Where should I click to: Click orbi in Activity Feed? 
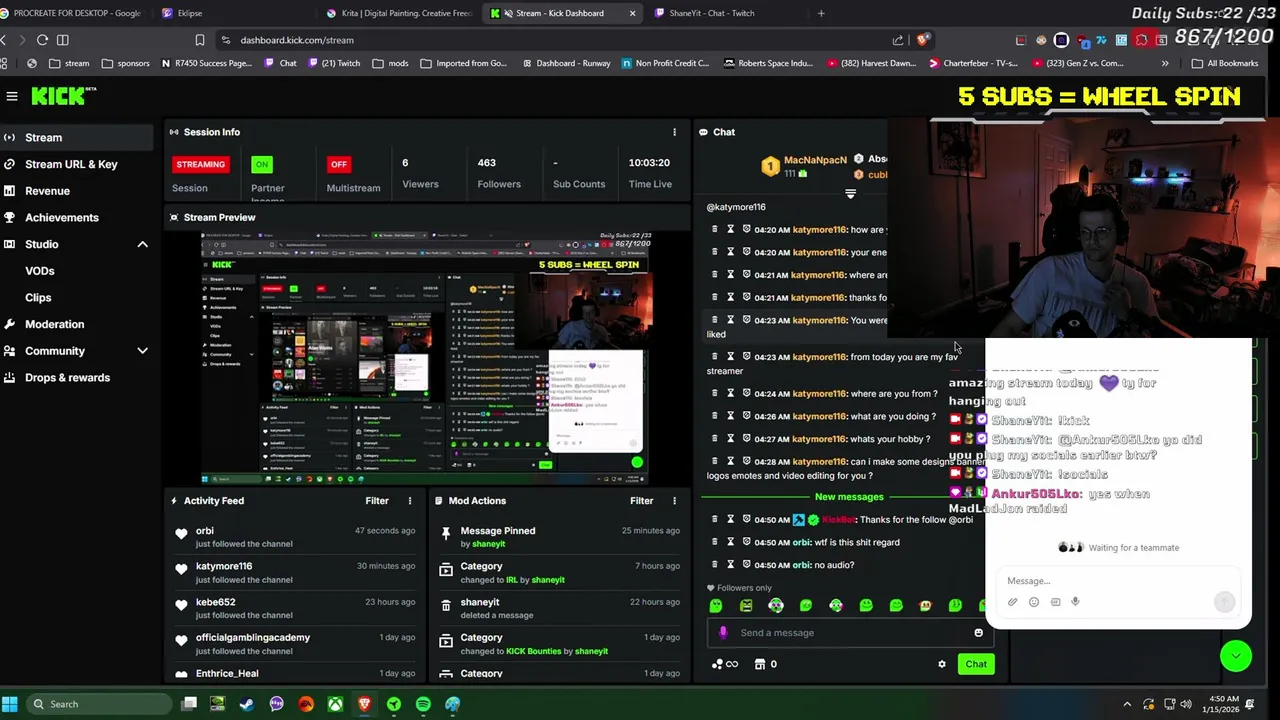(x=205, y=531)
